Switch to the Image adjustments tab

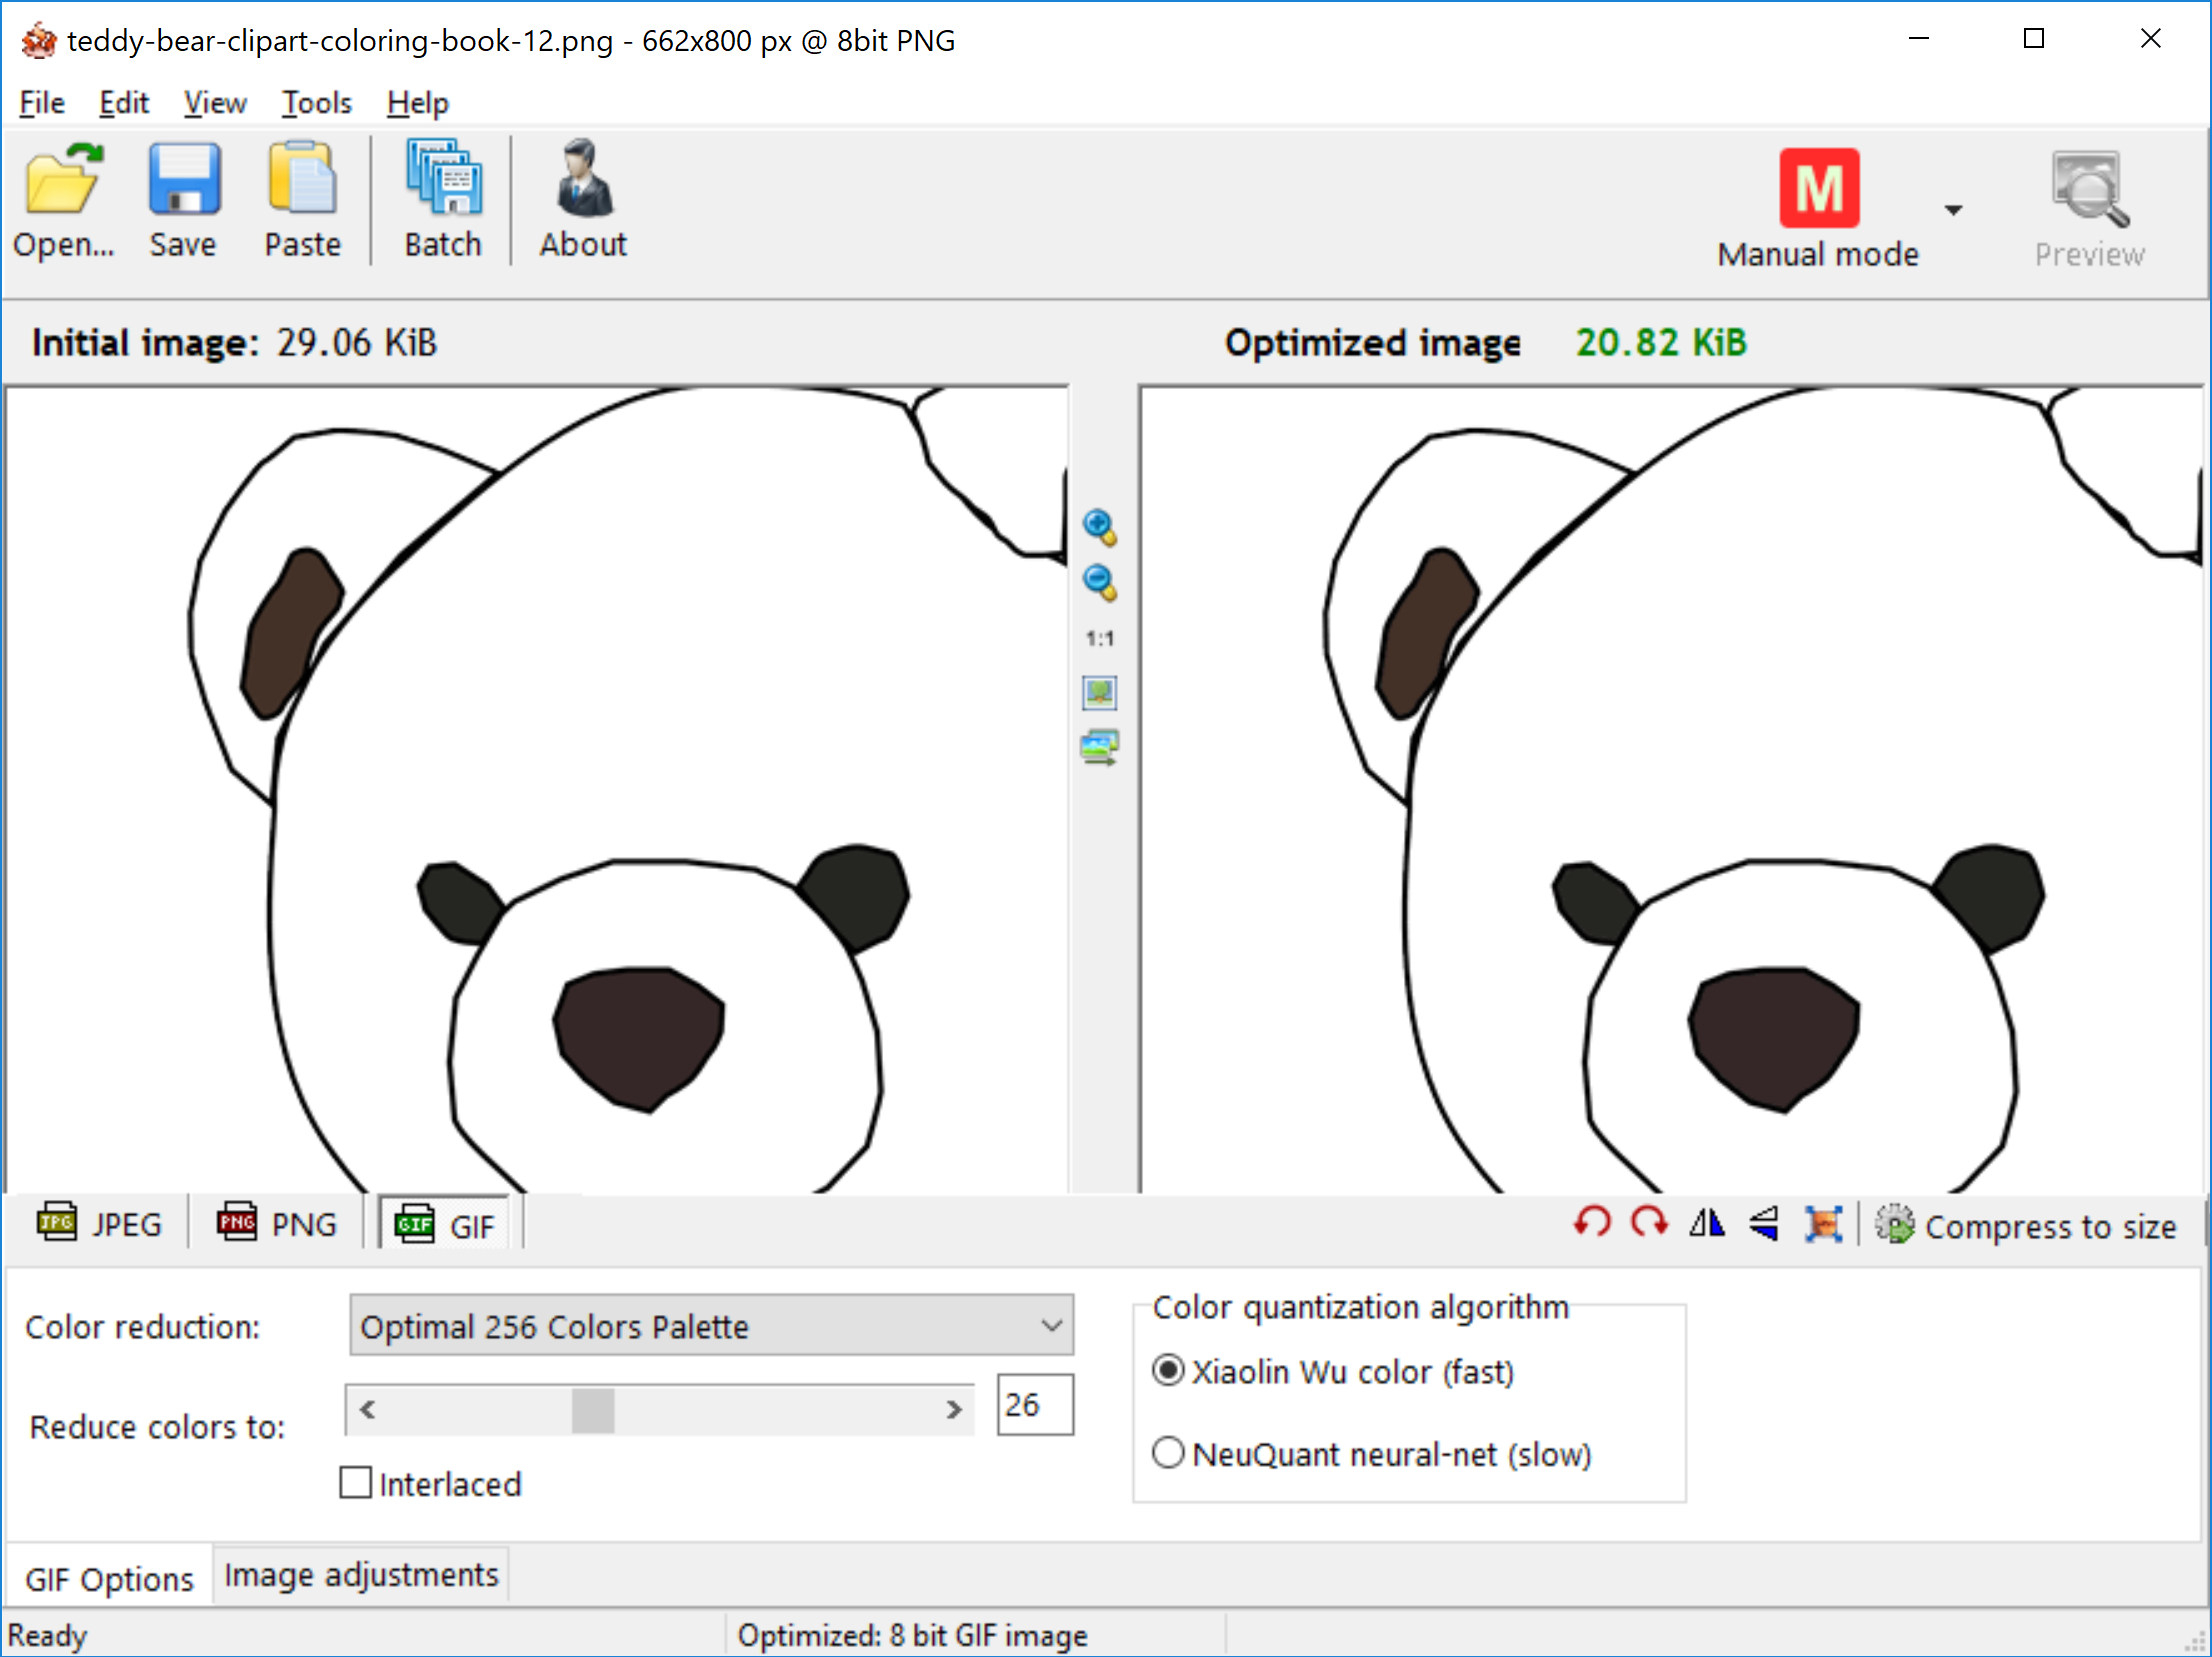tap(361, 1575)
